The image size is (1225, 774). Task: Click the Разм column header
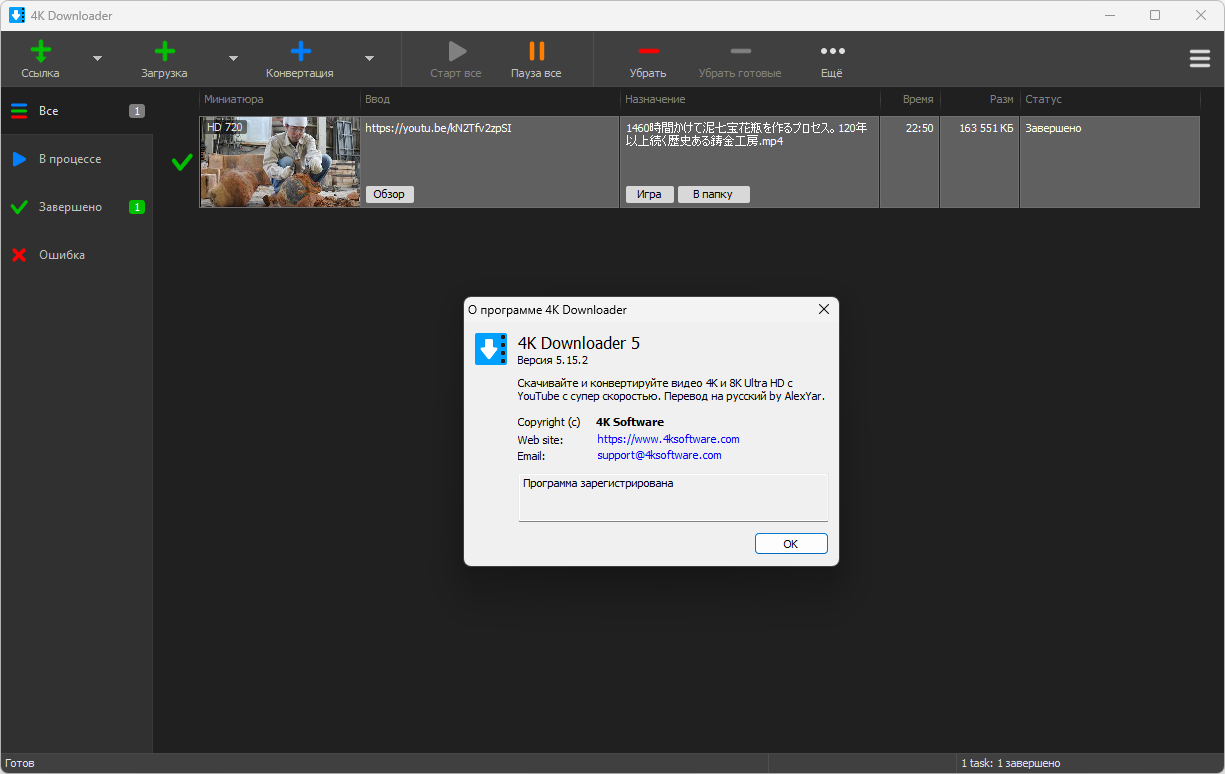pos(980,99)
